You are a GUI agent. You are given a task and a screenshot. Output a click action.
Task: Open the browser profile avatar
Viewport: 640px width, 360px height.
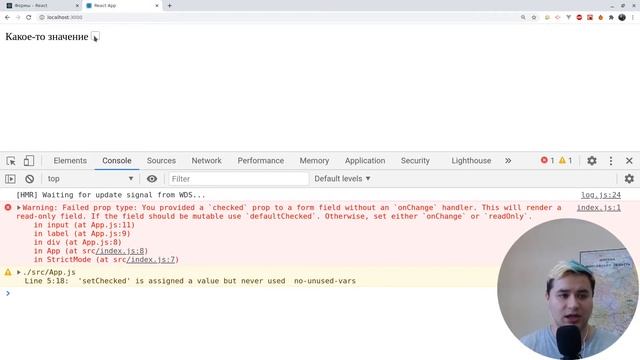[x=622, y=18]
